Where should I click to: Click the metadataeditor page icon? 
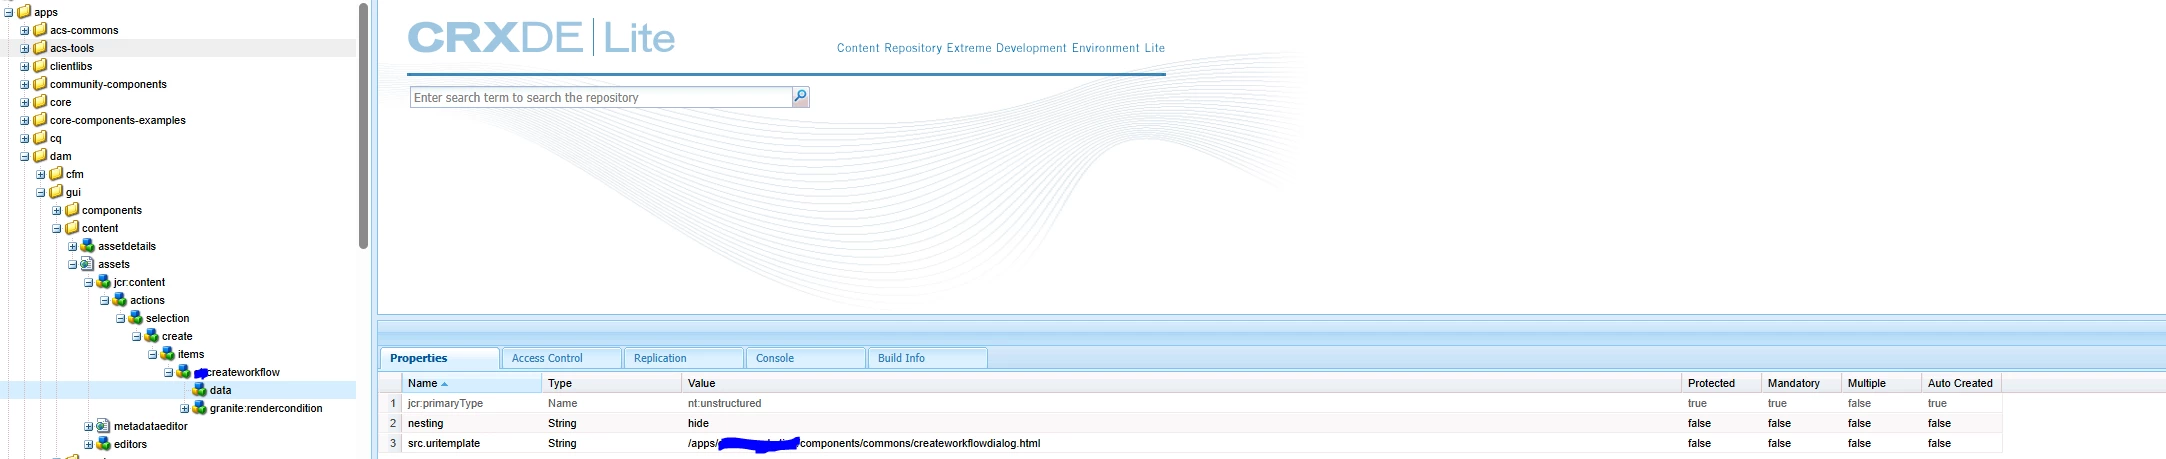(x=104, y=426)
